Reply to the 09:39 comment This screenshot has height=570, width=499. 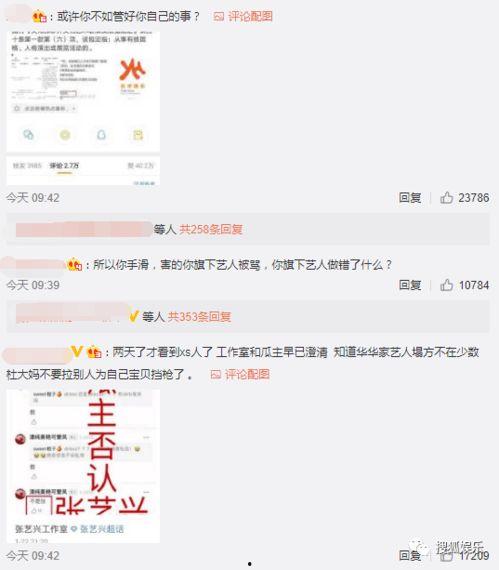click(x=410, y=285)
